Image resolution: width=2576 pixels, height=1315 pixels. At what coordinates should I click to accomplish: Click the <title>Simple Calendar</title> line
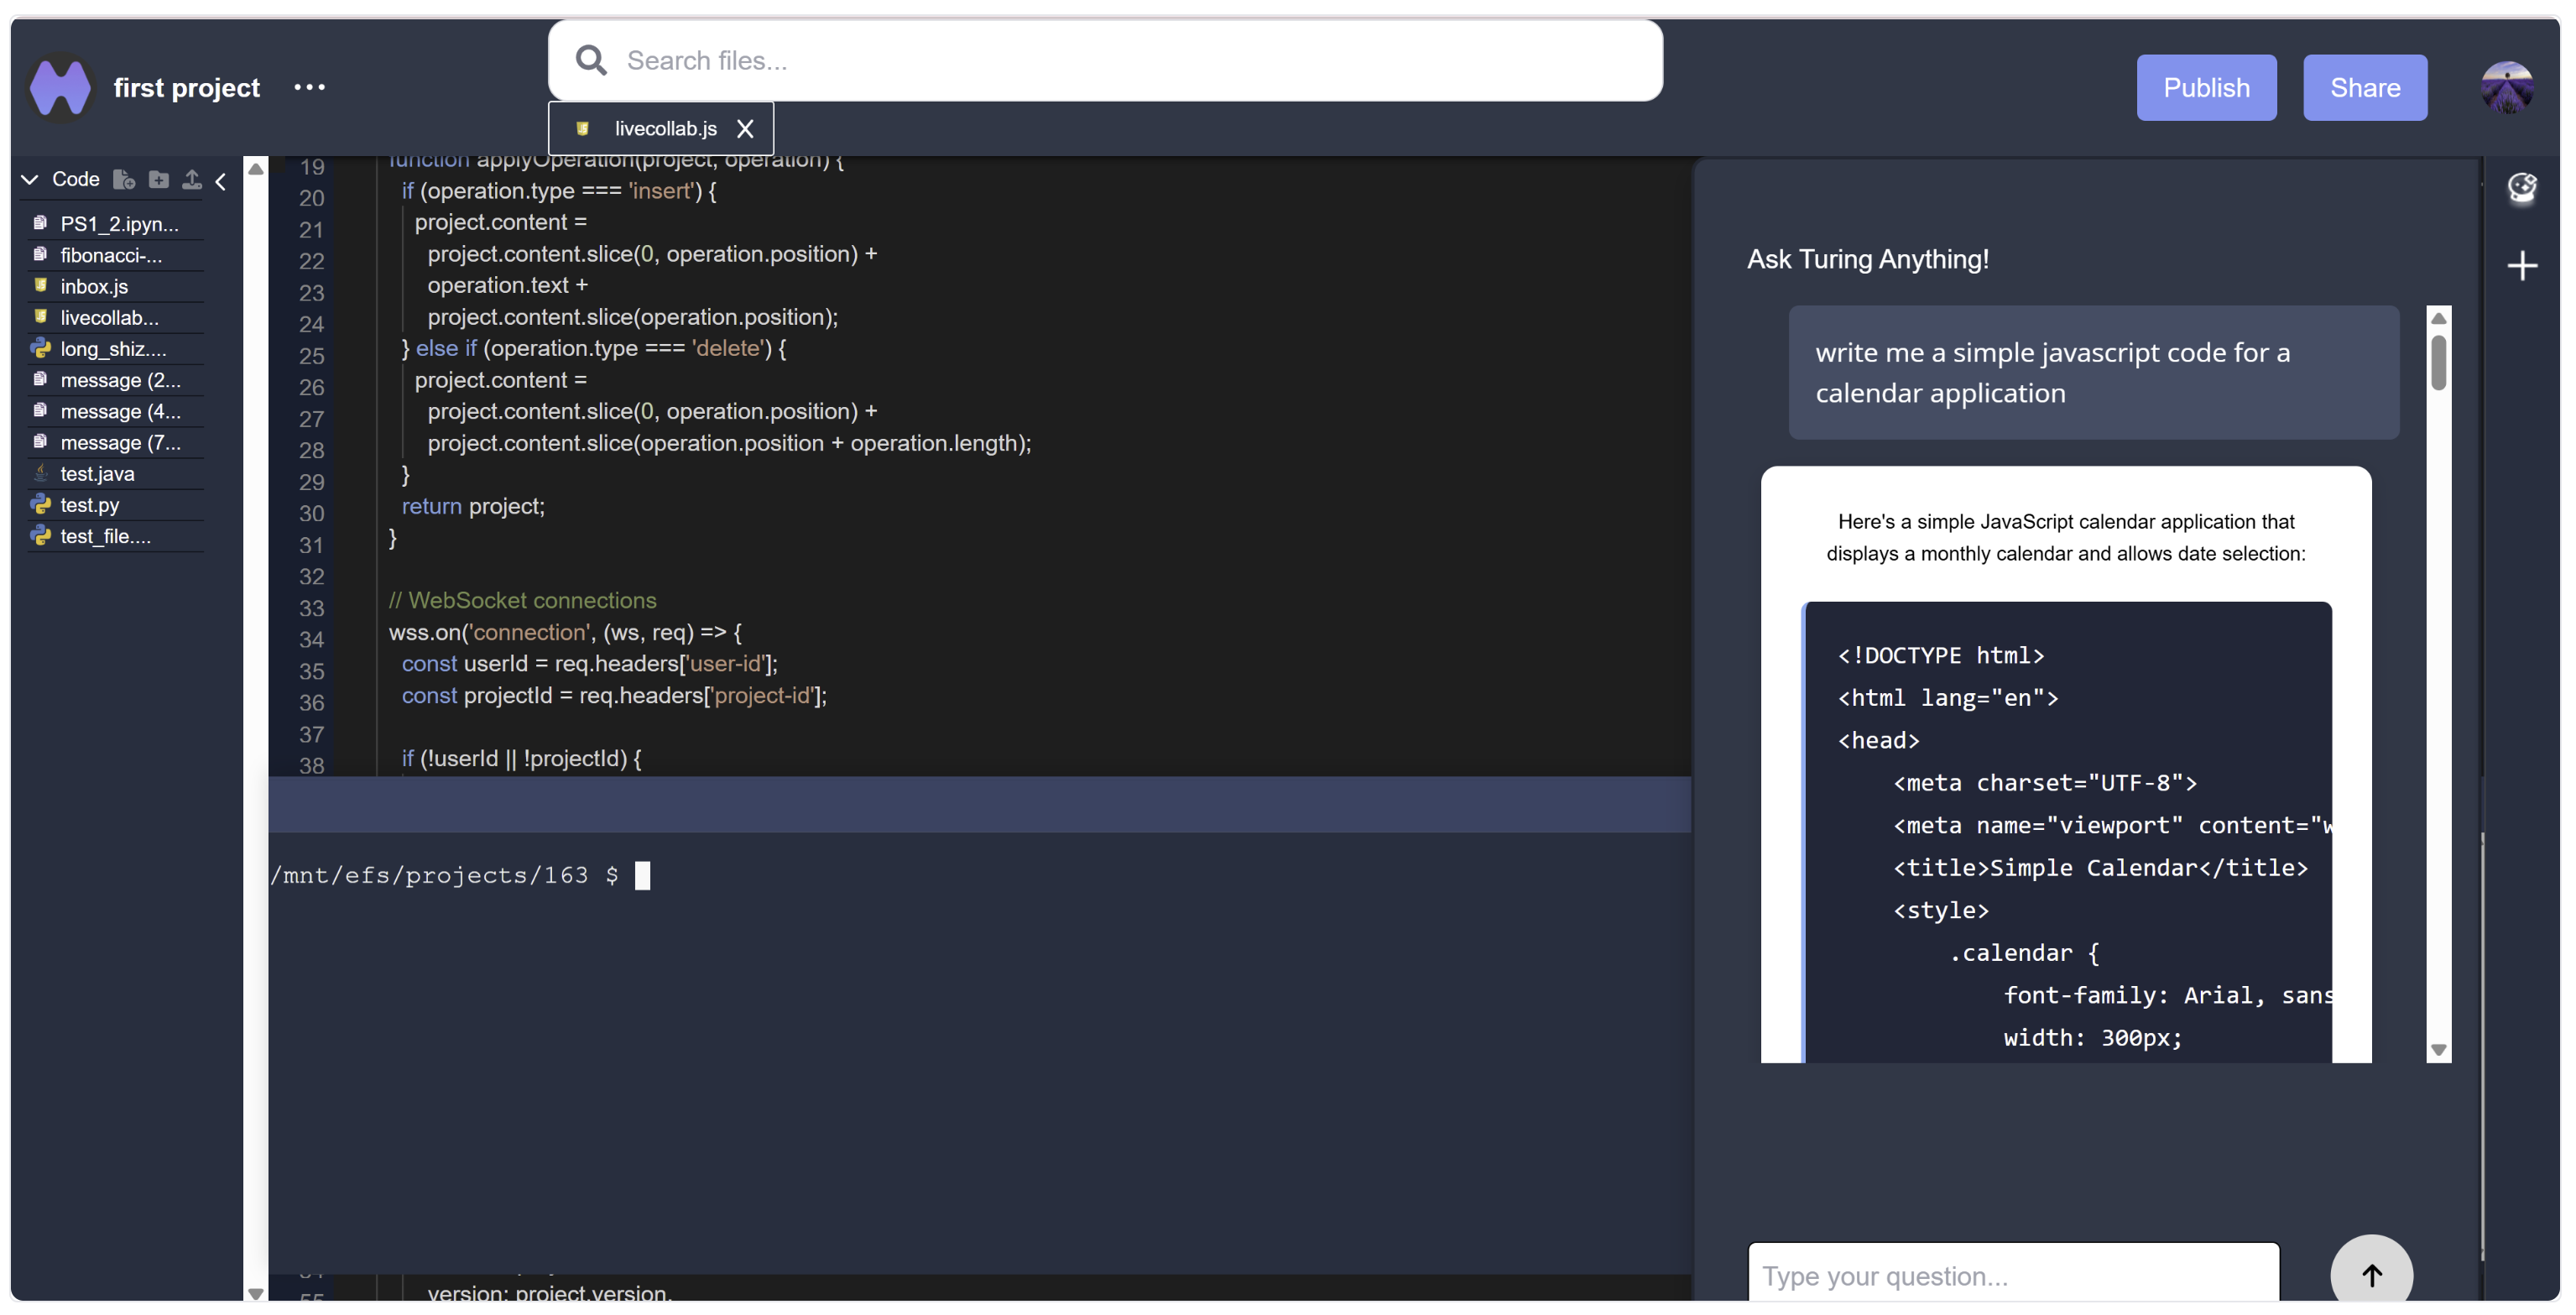pos(2100,867)
